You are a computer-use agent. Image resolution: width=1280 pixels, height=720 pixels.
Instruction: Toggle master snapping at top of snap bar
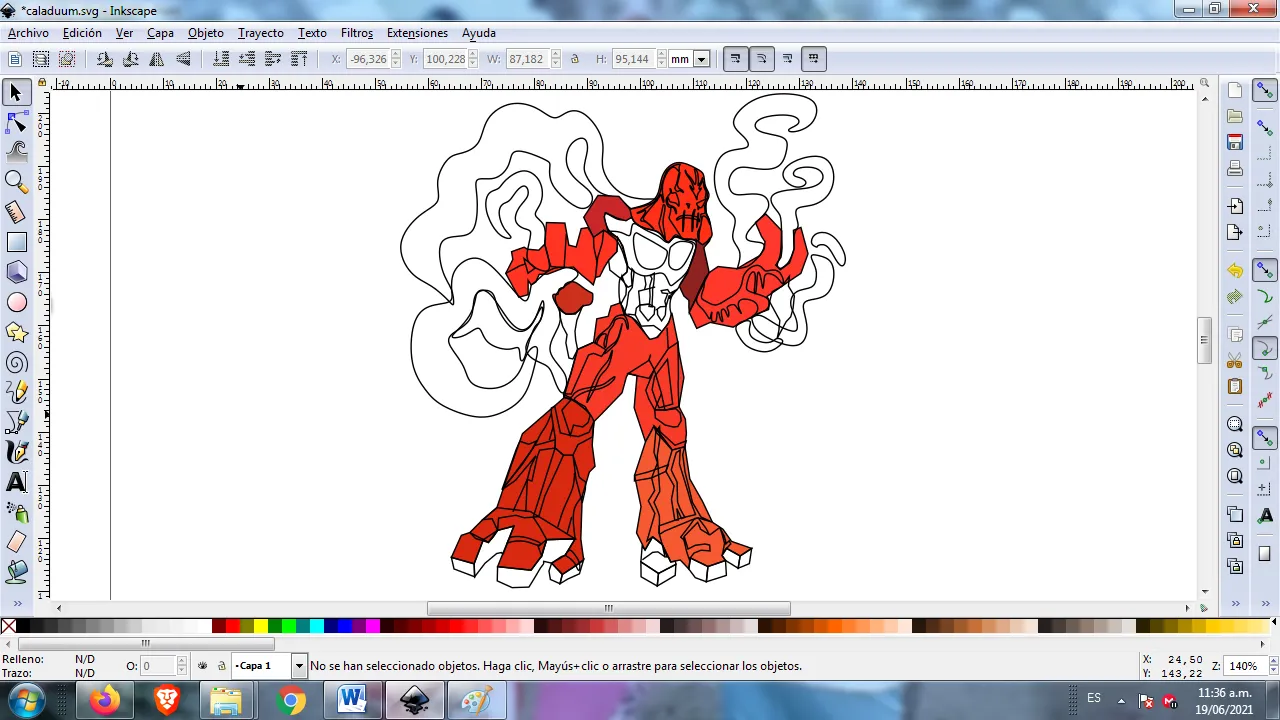pyautogui.click(x=1265, y=91)
